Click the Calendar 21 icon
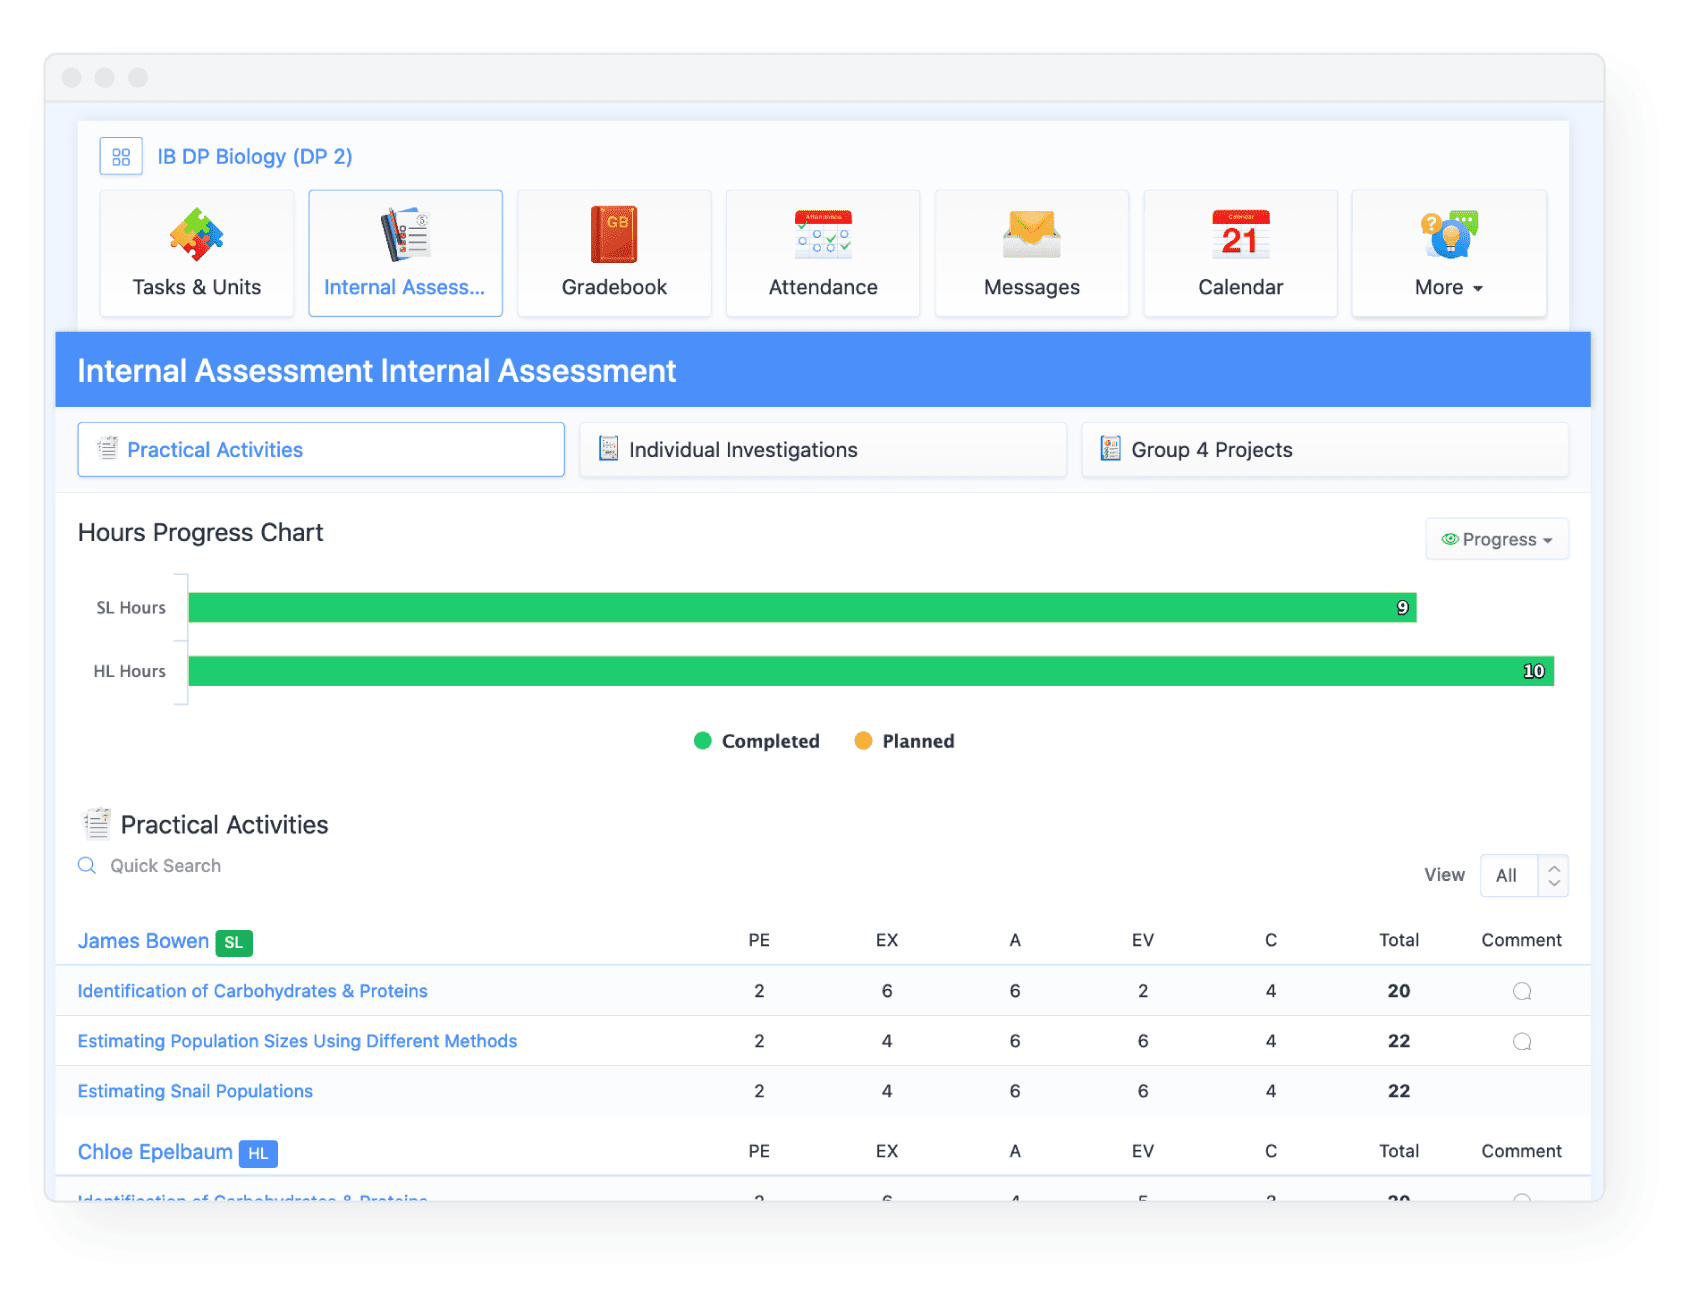Viewport: 1693px width, 1294px height. 1241,234
